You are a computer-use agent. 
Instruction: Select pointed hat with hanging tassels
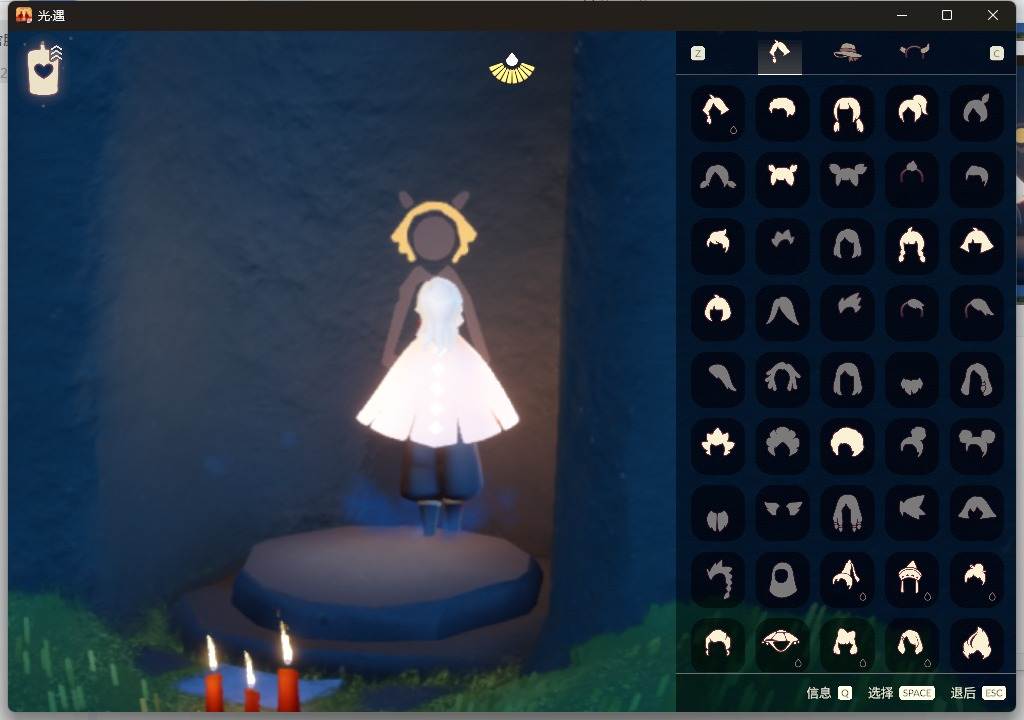912,579
